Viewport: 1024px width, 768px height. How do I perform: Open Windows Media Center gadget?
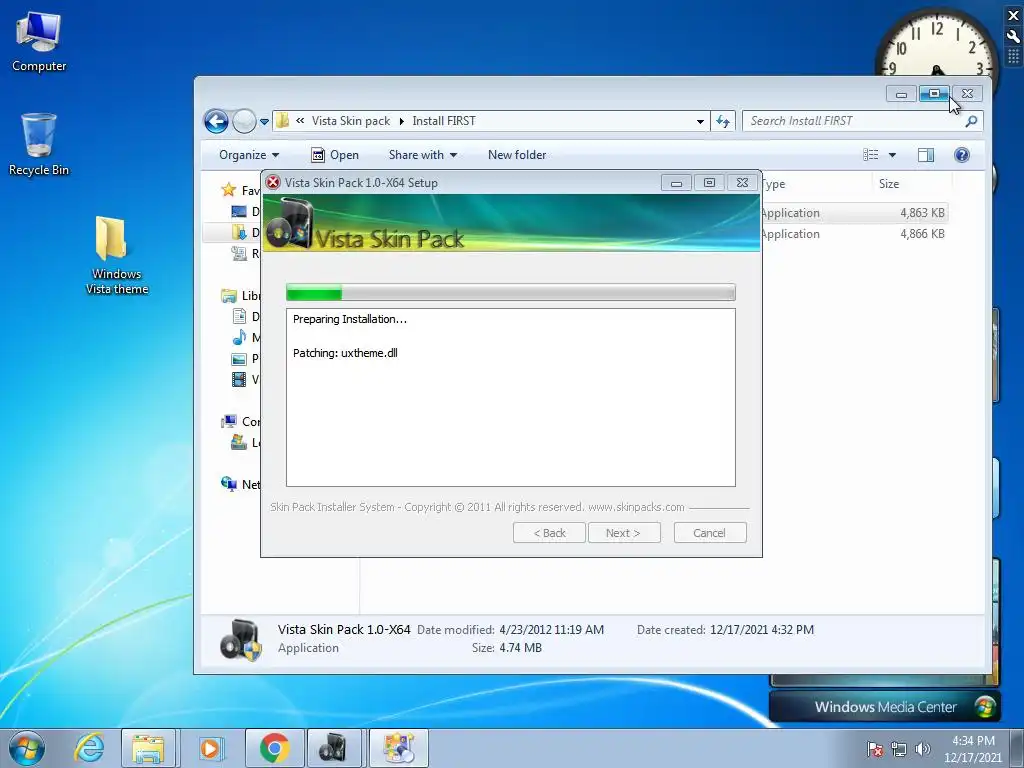pos(884,707)
